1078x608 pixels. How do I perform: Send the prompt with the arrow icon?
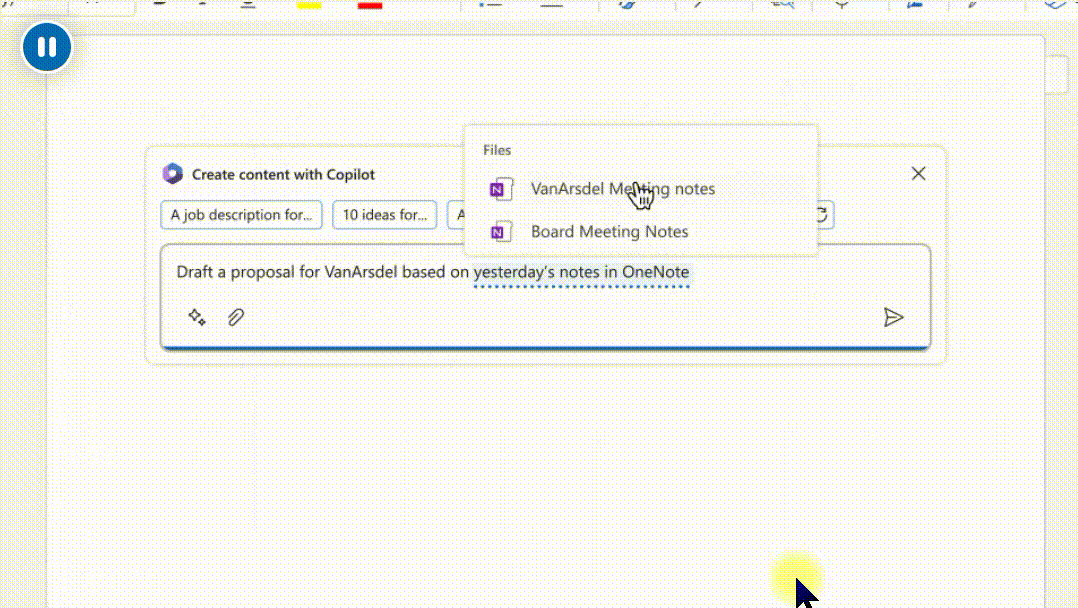click(x=893, y=317)
